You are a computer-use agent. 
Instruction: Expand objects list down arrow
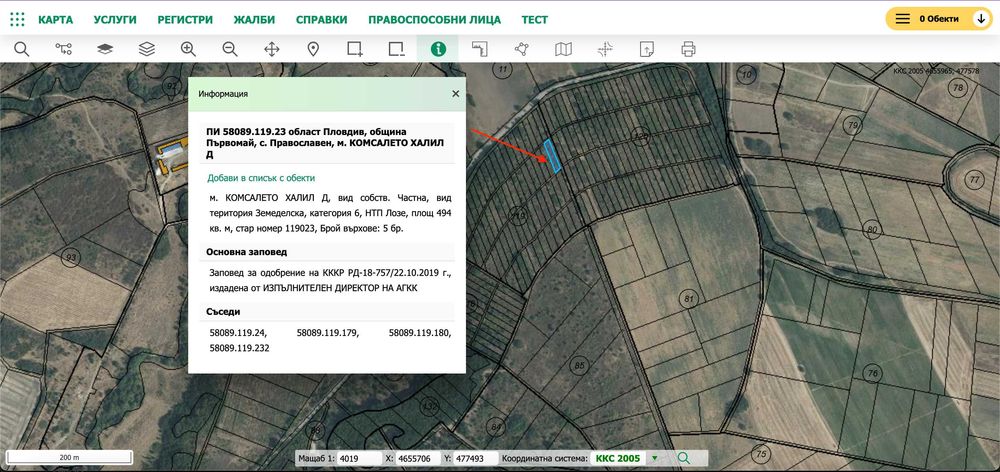click(981, 19)
